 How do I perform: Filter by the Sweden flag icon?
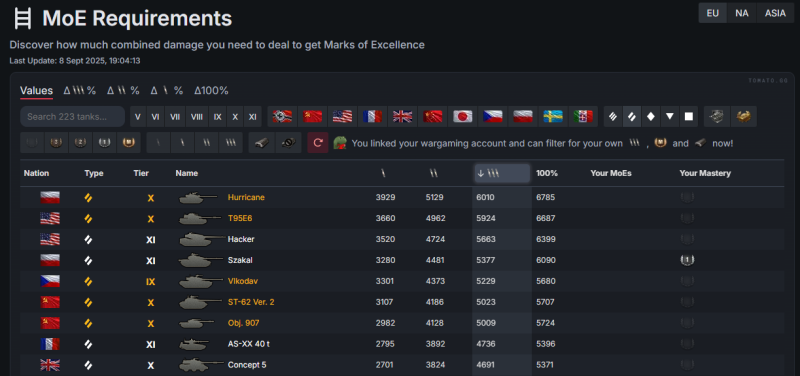pos(553,116)
